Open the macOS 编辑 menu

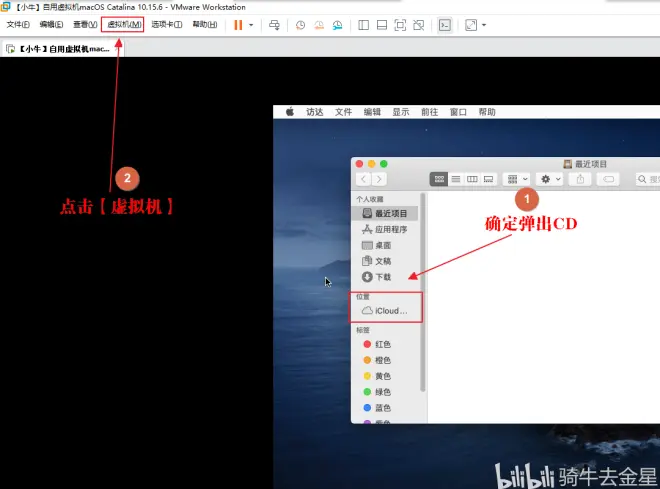tap(372, 112)
